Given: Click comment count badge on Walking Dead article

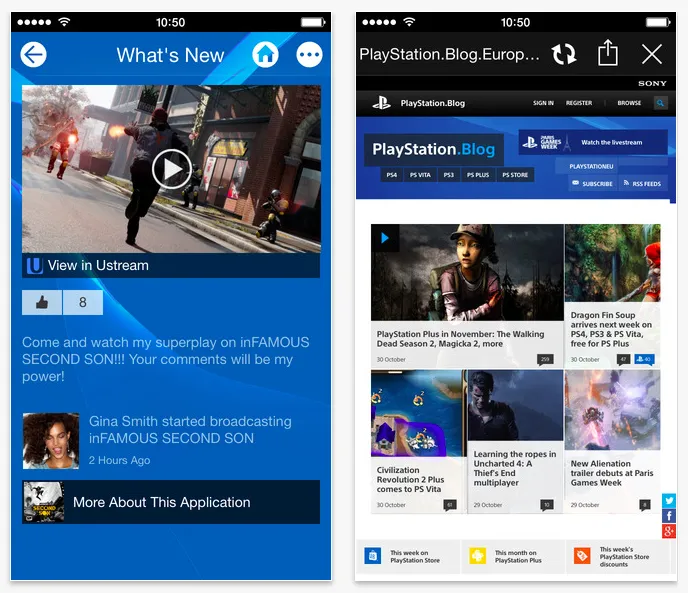Looking at the screenshot, I should click(545, 359).
